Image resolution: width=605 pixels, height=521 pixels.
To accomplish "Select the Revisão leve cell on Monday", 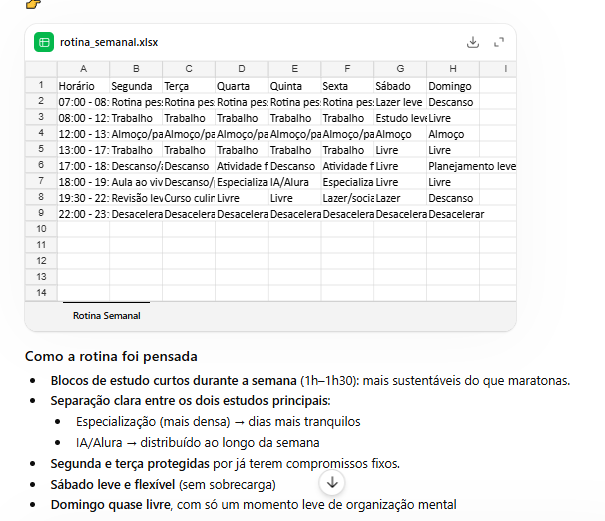I will [136, 198].
